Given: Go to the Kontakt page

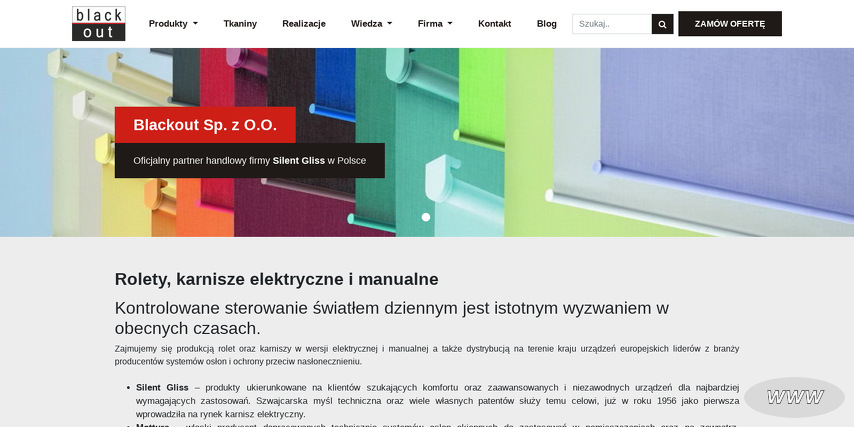Looking at the screenshot, I should (495, 24).
